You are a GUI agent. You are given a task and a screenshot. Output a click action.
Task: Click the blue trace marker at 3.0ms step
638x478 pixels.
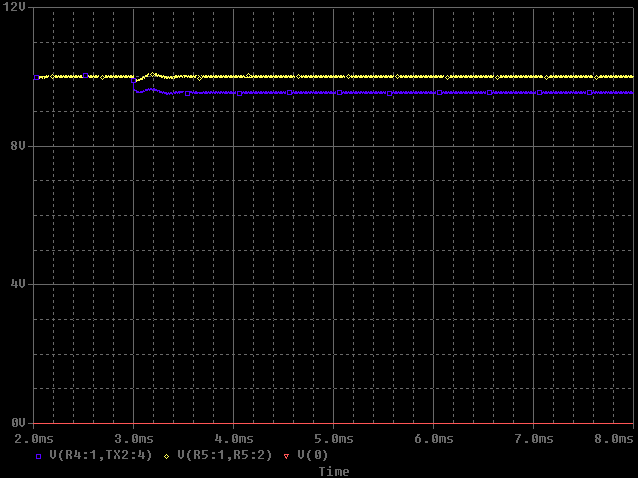(x=133, y=81)
